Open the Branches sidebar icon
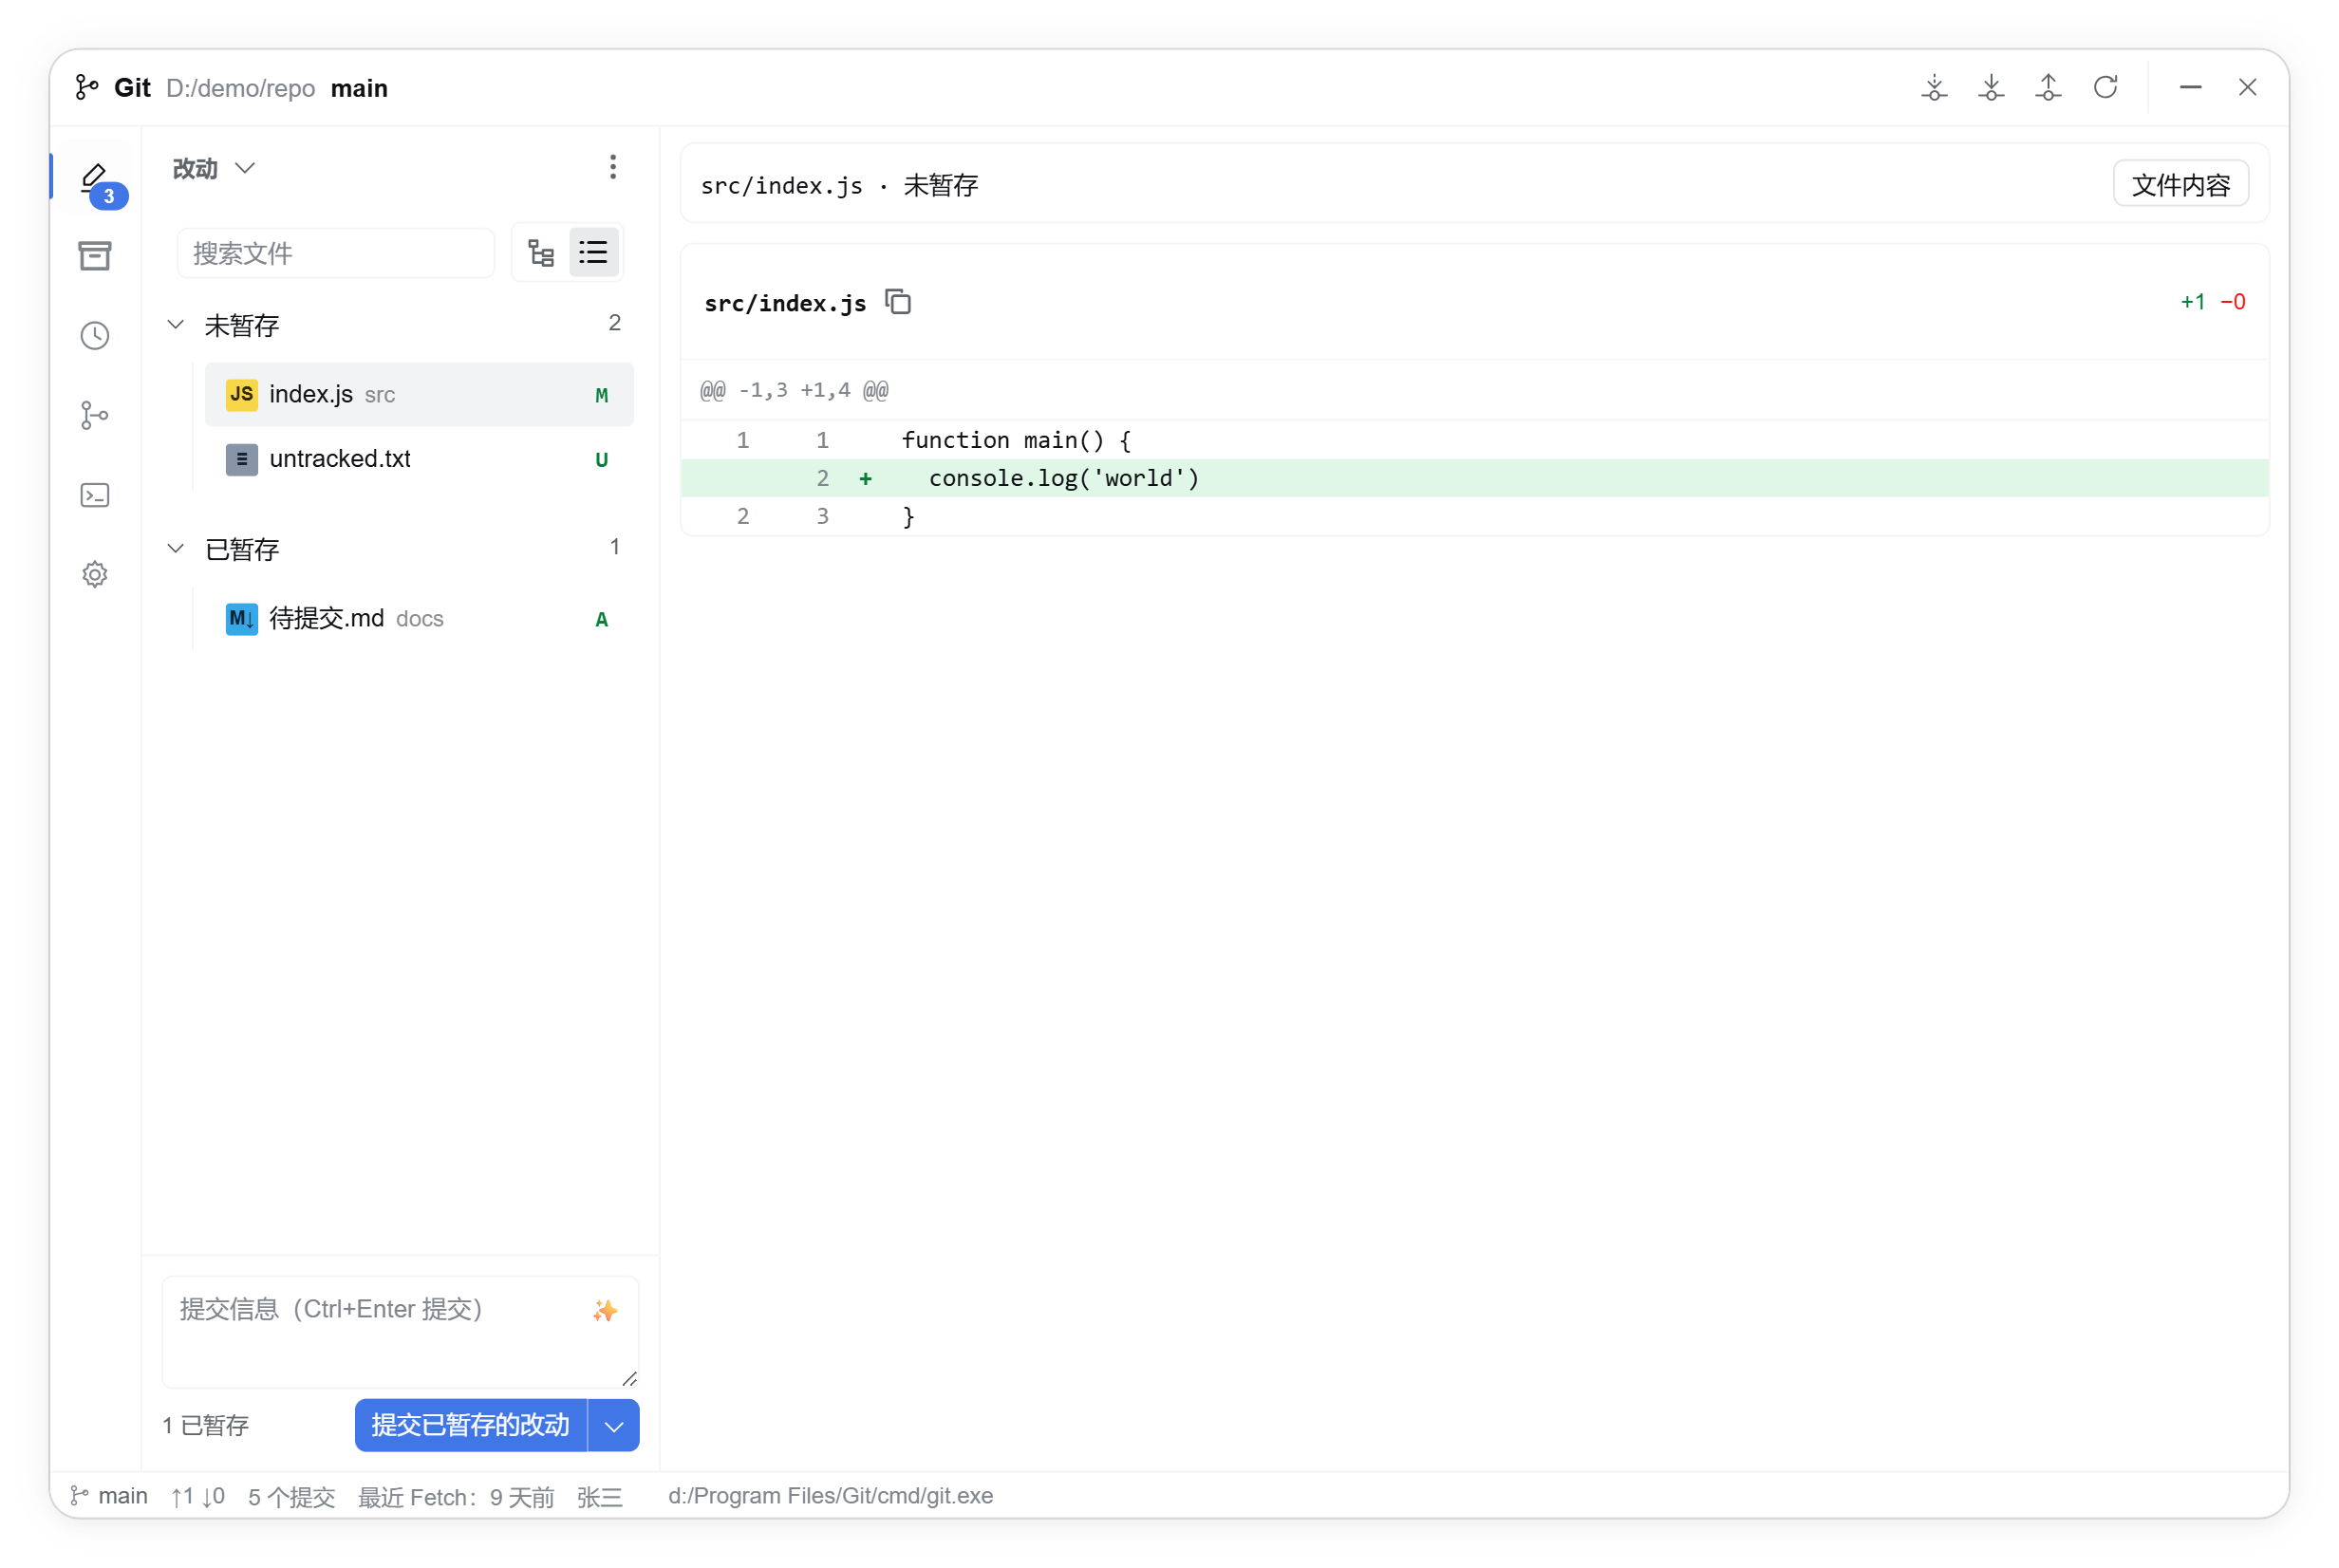Screen dimensions: 2339x1568 tap(95, 416)
